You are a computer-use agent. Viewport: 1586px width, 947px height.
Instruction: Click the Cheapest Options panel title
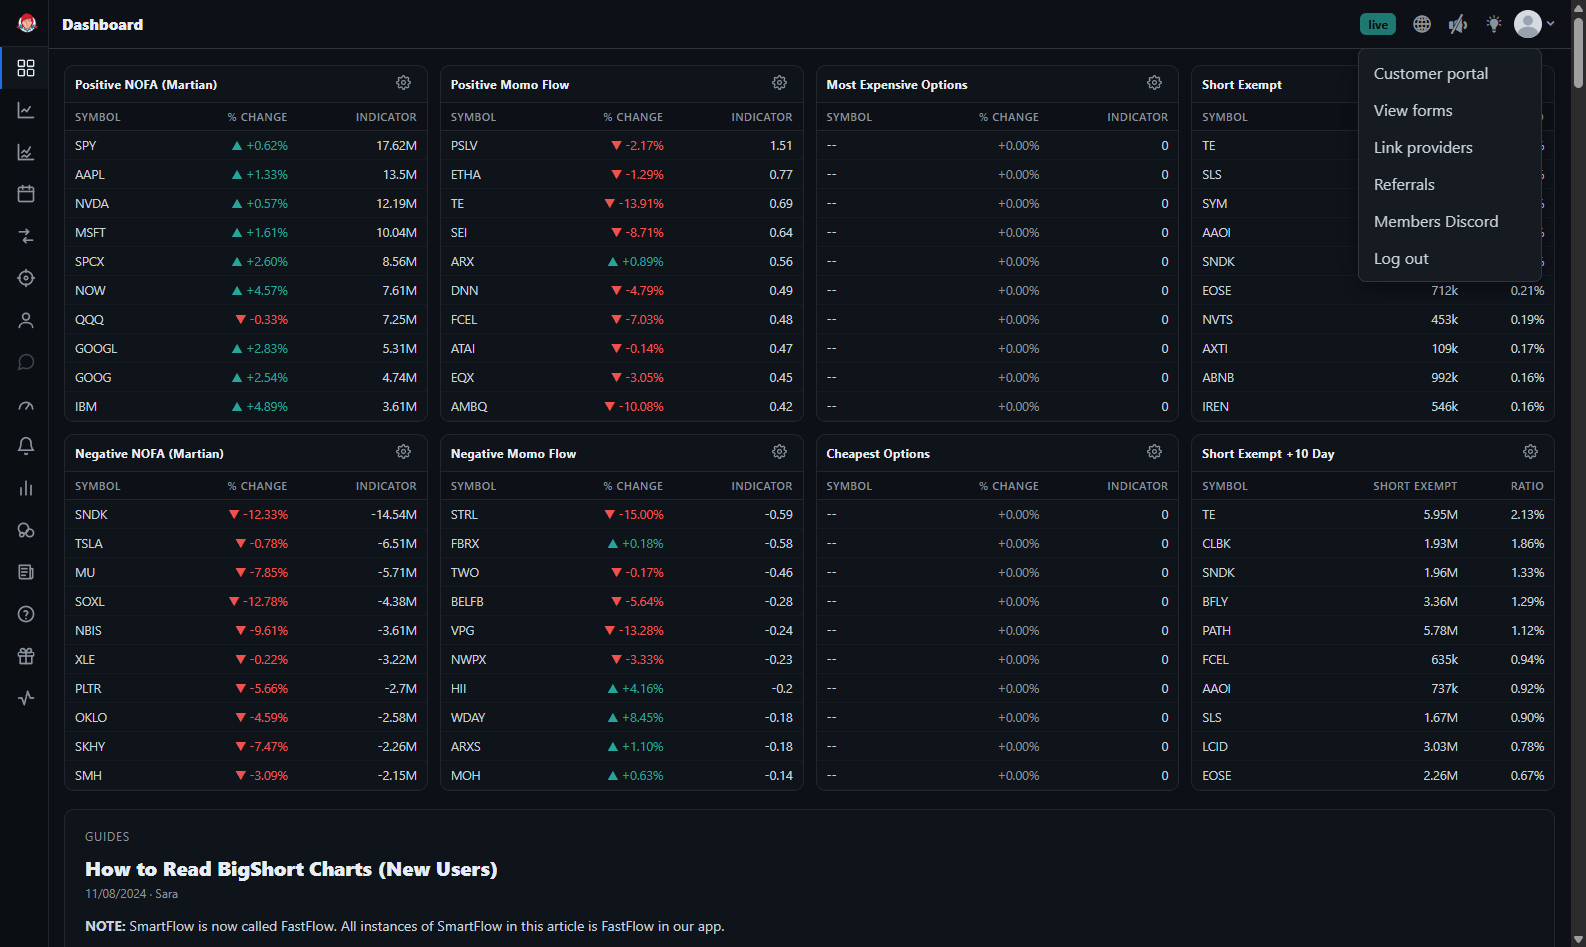click(x=878, y=454)
